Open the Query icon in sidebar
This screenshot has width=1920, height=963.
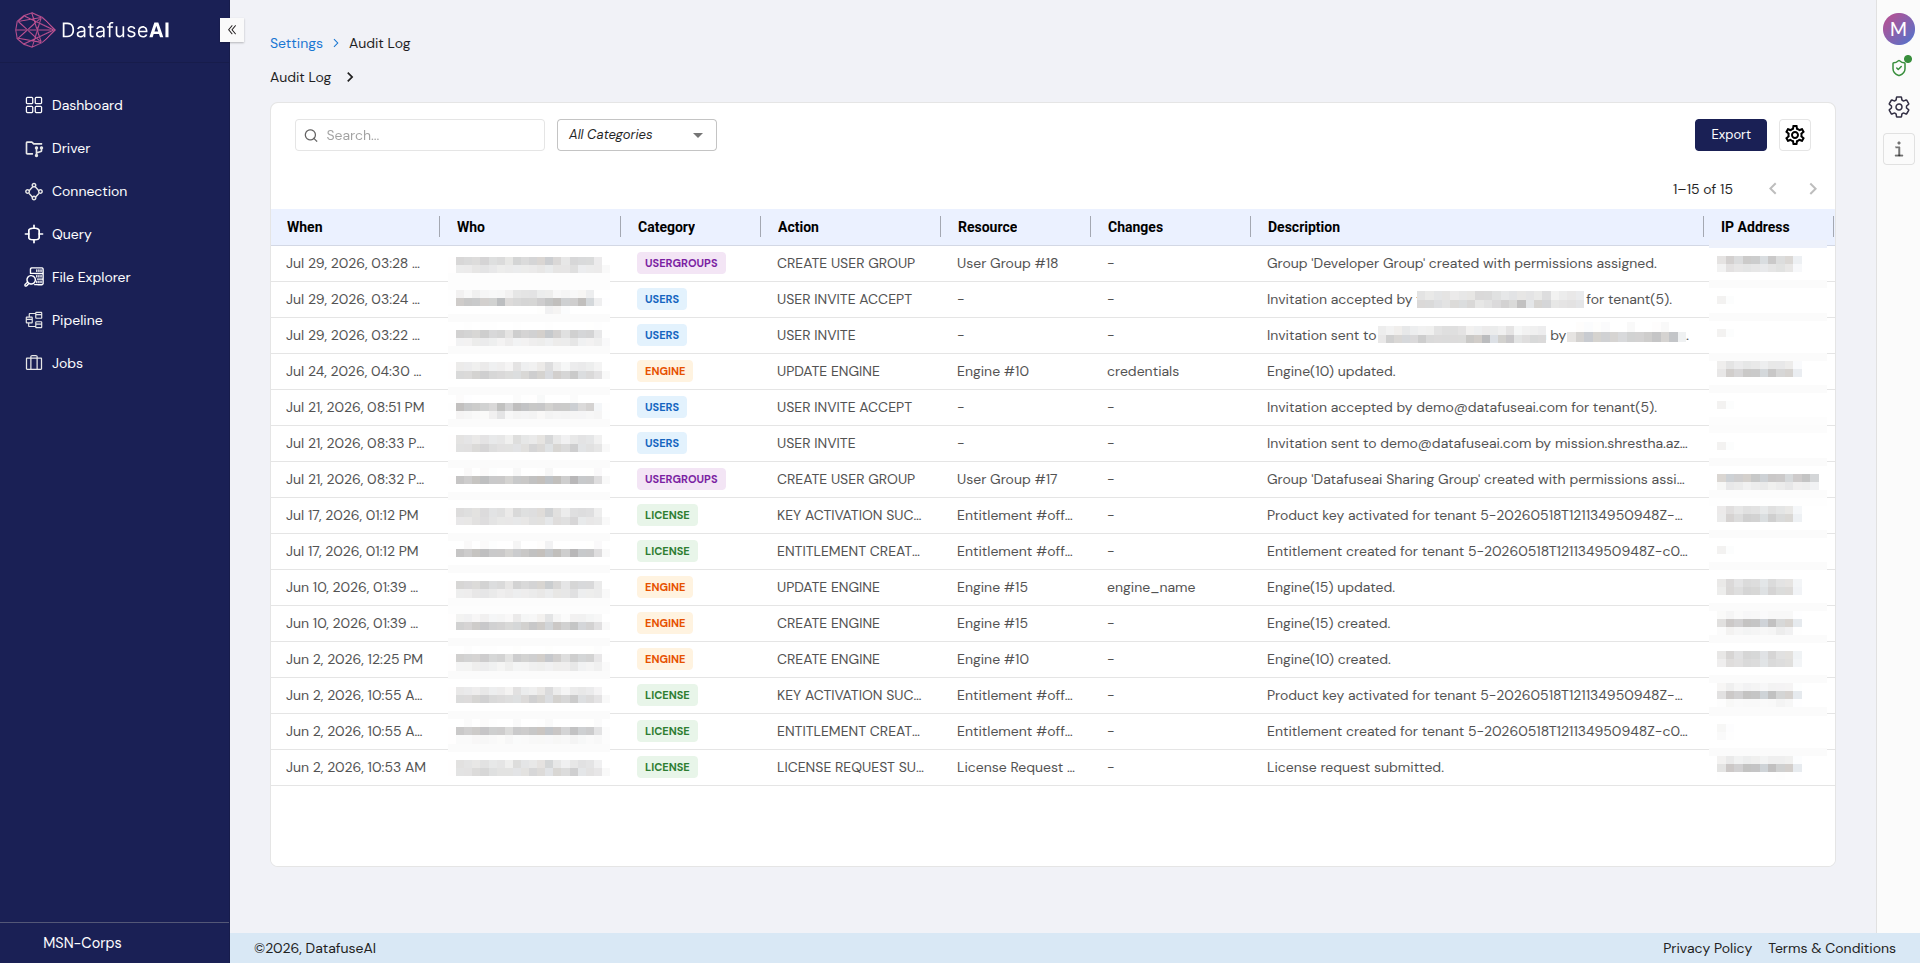pos(34,234)
